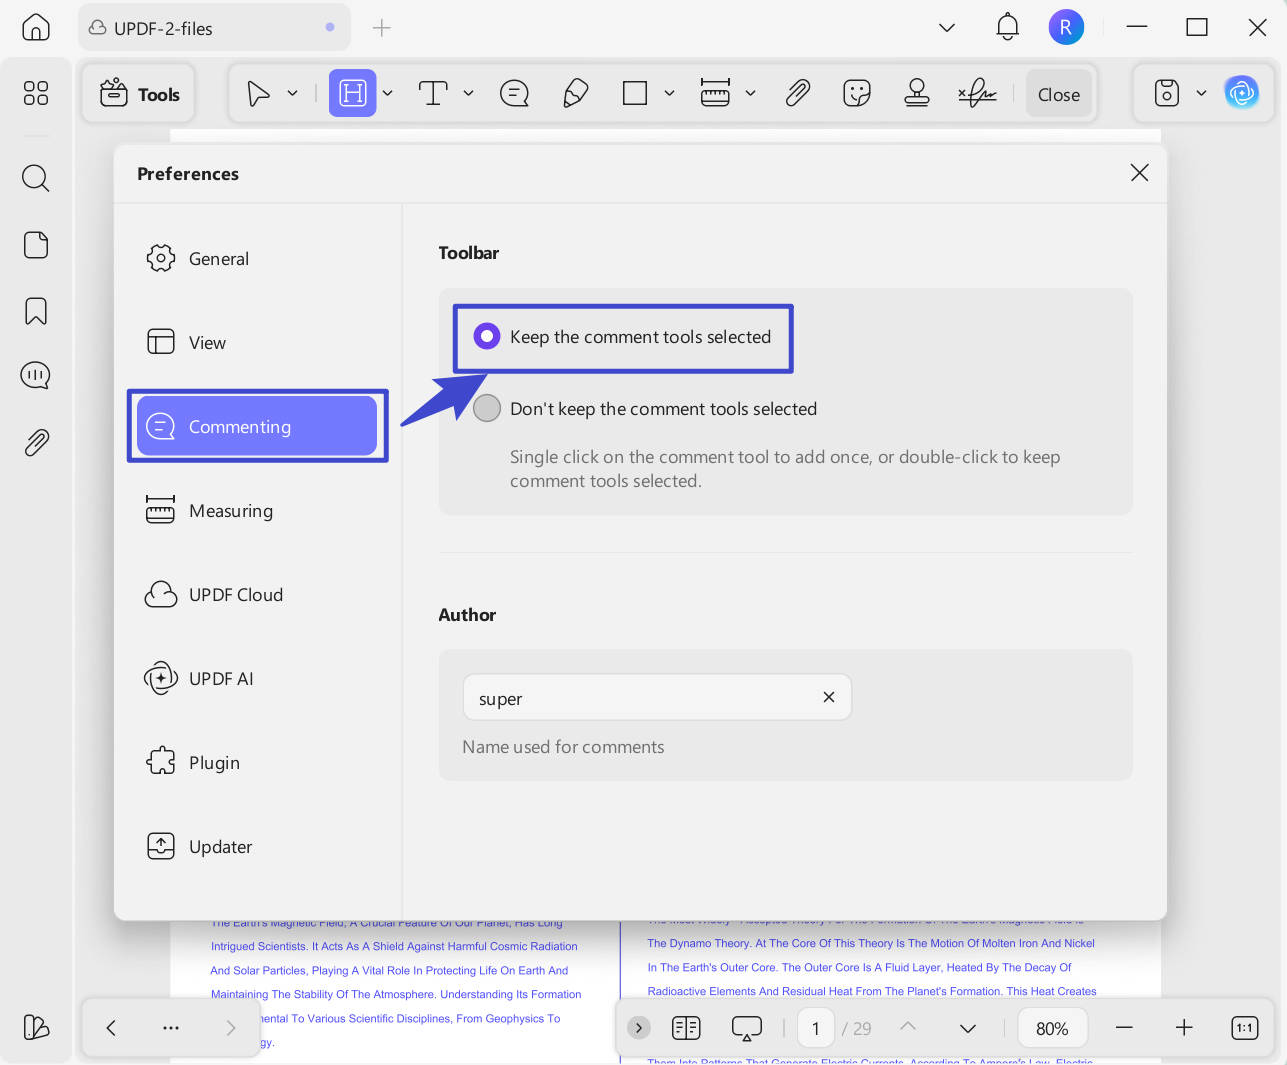Open the UPDF AI preferences section
The image size is (1287, 1065).
257,679
